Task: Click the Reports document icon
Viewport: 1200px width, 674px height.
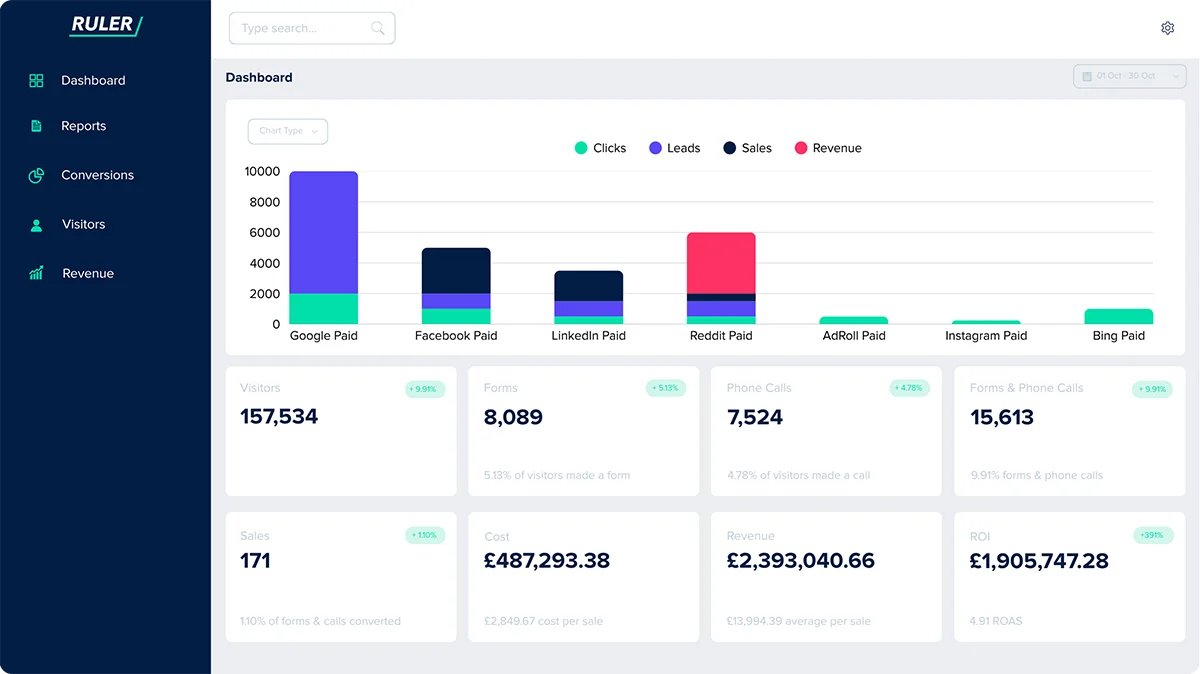Action: pyautogui.click(x=37, y=126)
